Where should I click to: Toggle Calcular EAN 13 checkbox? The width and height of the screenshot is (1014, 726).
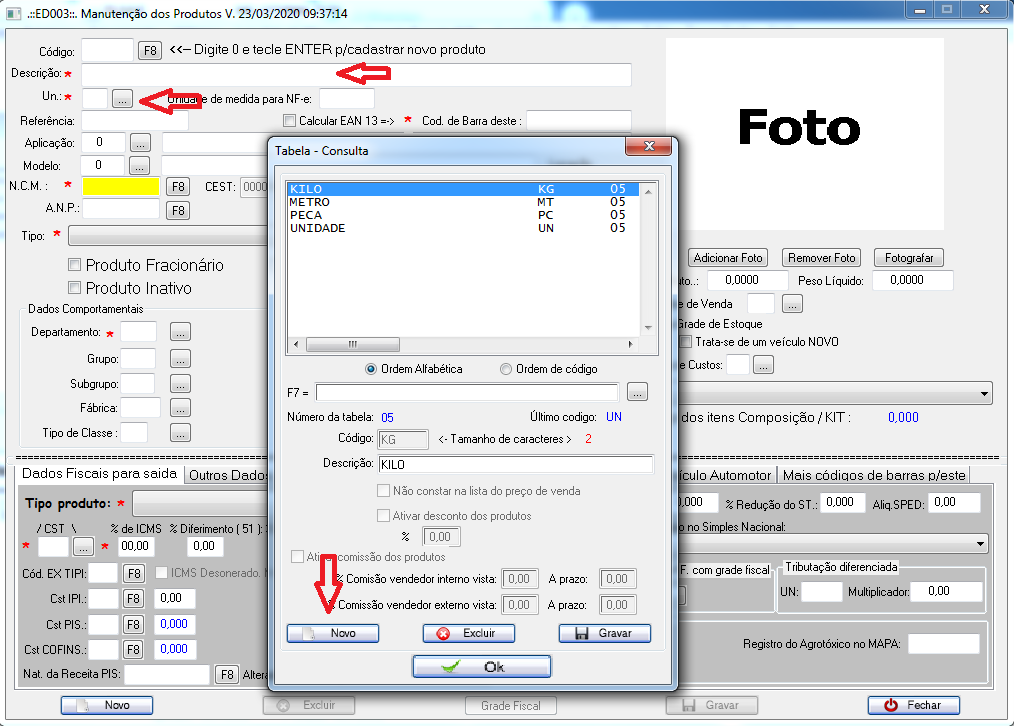click(x=290, y=121)
